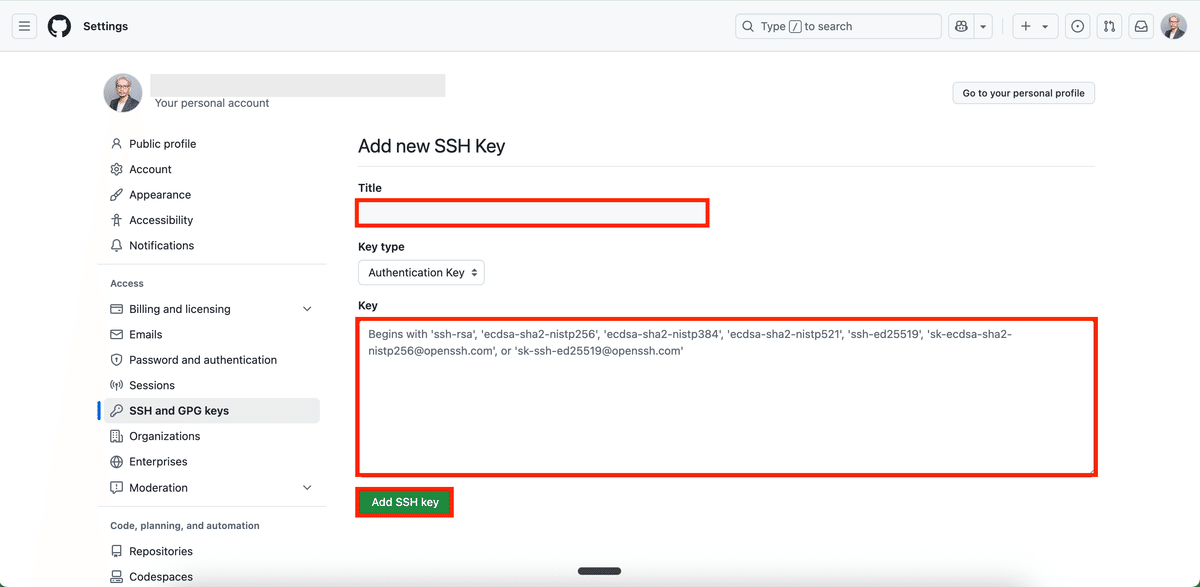Image resolution: width=1200 pixels, height=587 pixels.
Task: Select the Emails sidebar item
Action: [x=148, y=334]
